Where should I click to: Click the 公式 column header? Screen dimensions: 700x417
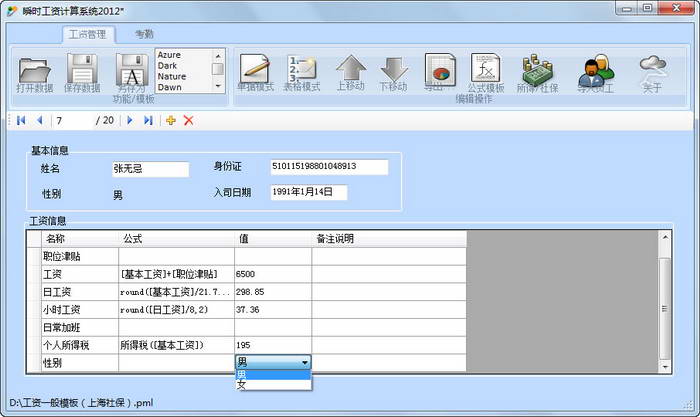pyautogui.click(x=176, y=239)
